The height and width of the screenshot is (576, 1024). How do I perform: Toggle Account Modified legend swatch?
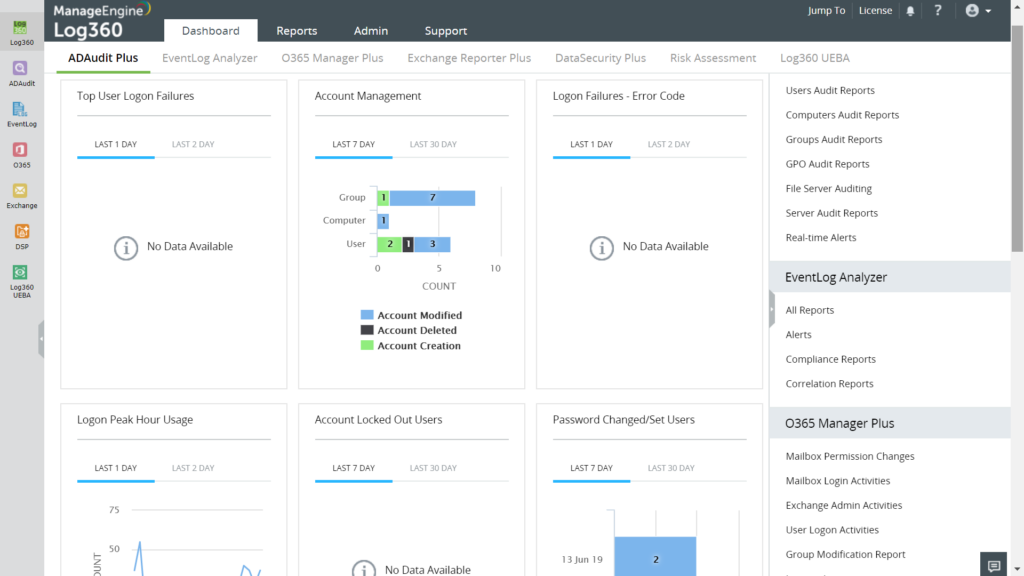[367, 315]
